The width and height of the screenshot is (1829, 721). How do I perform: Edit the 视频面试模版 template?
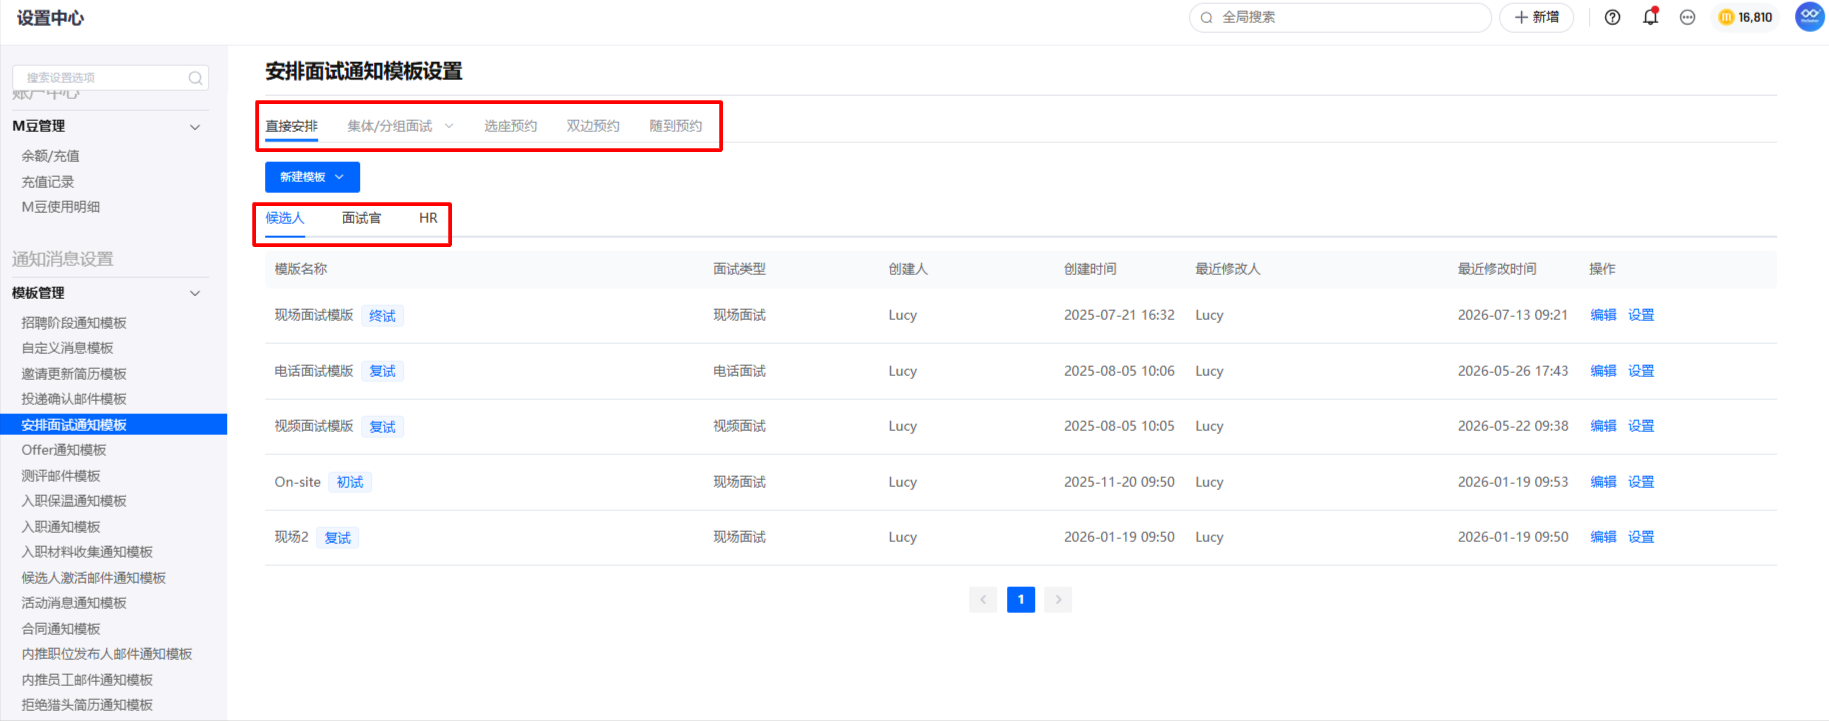[x=1603, y=426]
